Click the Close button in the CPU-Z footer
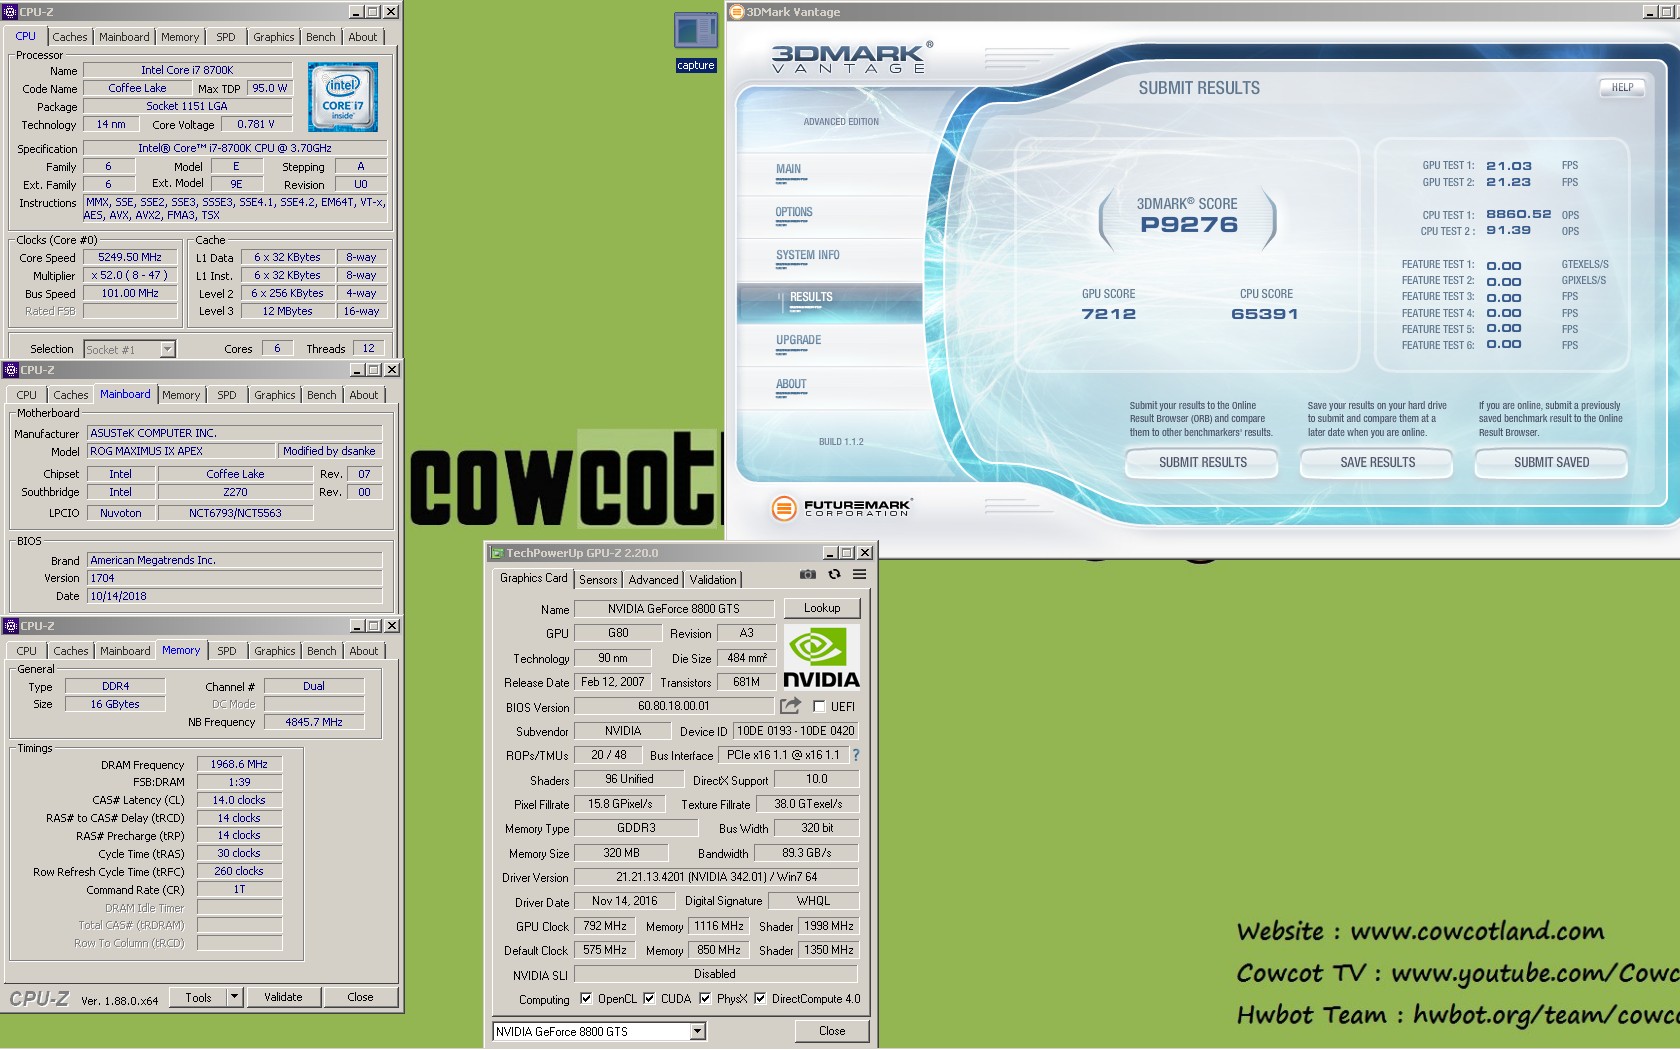 pyautogui.click(x=360, y=997)
